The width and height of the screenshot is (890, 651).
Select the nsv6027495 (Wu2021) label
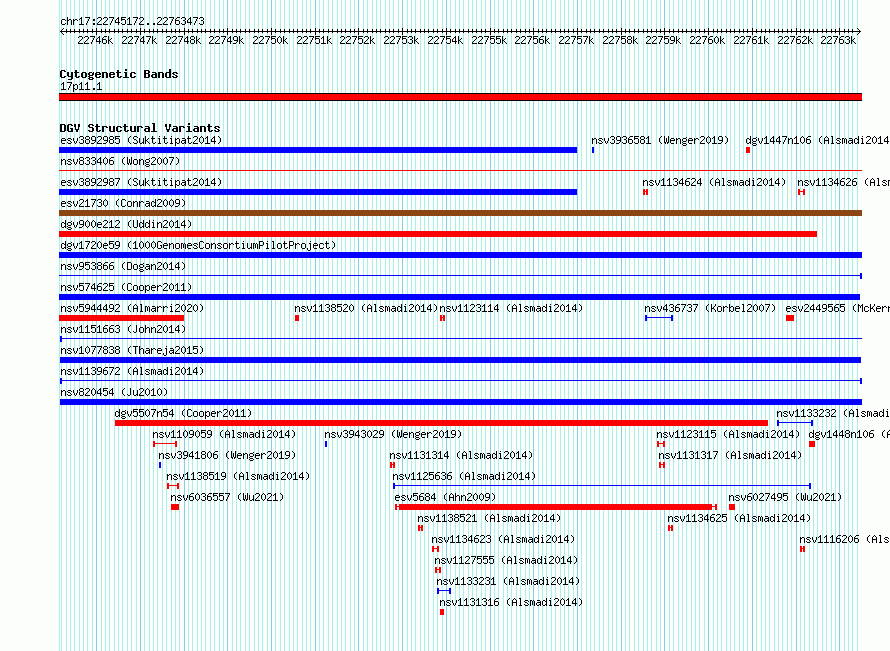(785, 497)
